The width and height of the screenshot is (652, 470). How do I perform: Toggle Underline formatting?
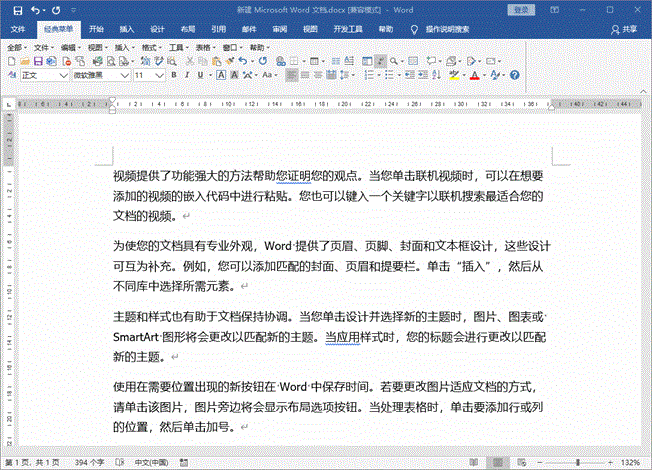200,75
